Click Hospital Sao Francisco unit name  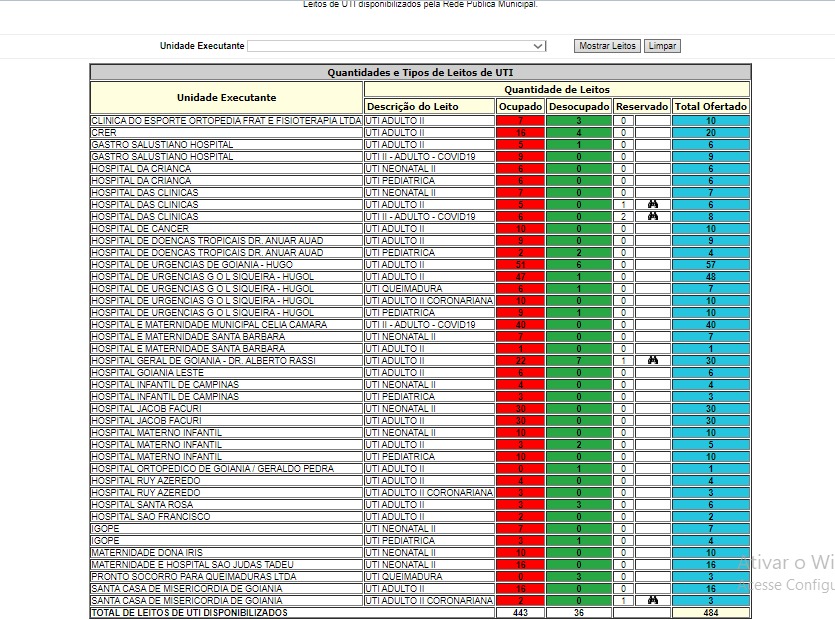150,517
